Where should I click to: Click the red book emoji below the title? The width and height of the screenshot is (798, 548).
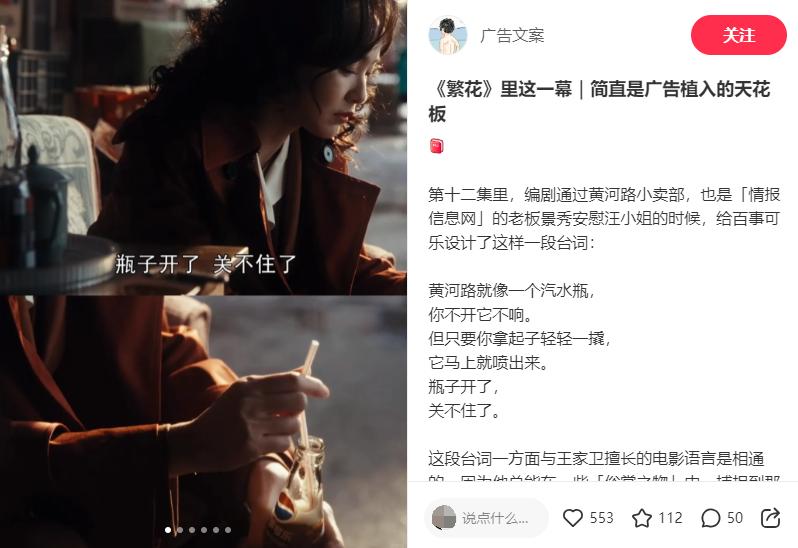(437, 146)
